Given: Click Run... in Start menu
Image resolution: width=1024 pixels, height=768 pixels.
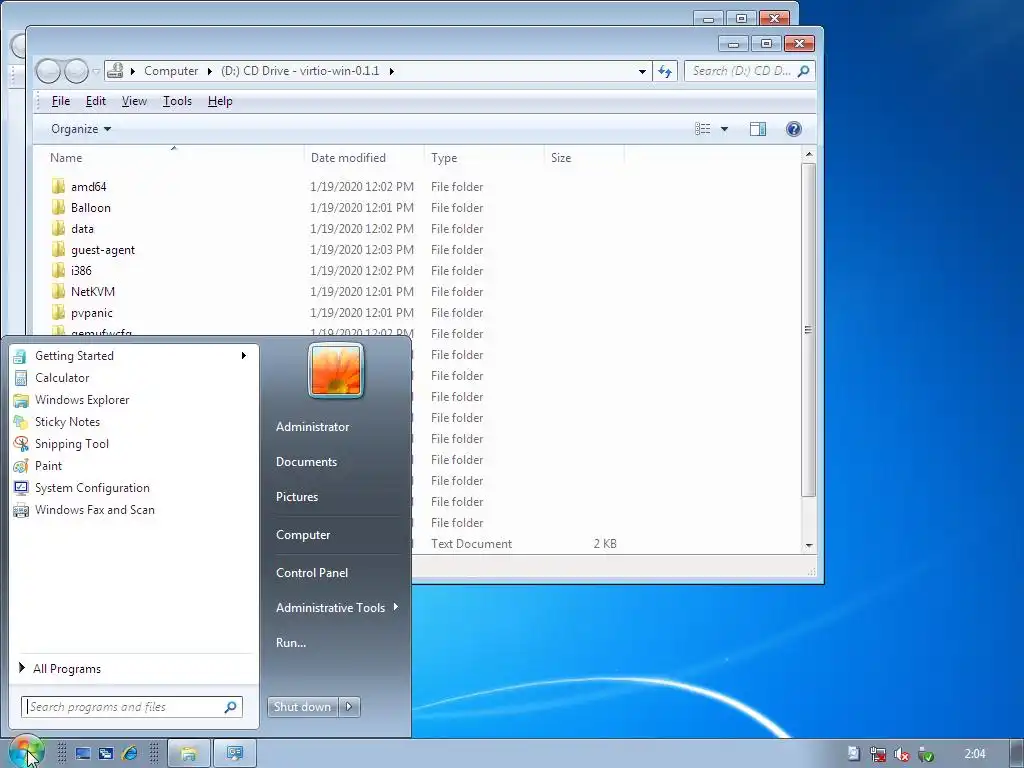Looking at the screenshot, I should (x=291, y=643).
